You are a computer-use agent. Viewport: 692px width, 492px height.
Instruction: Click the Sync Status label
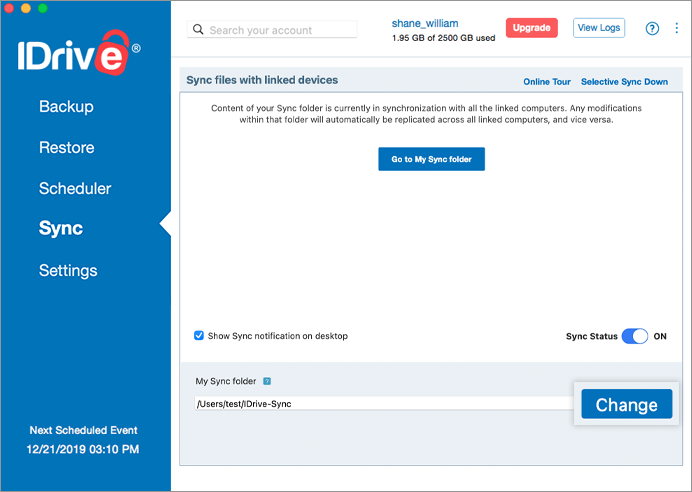591,336
